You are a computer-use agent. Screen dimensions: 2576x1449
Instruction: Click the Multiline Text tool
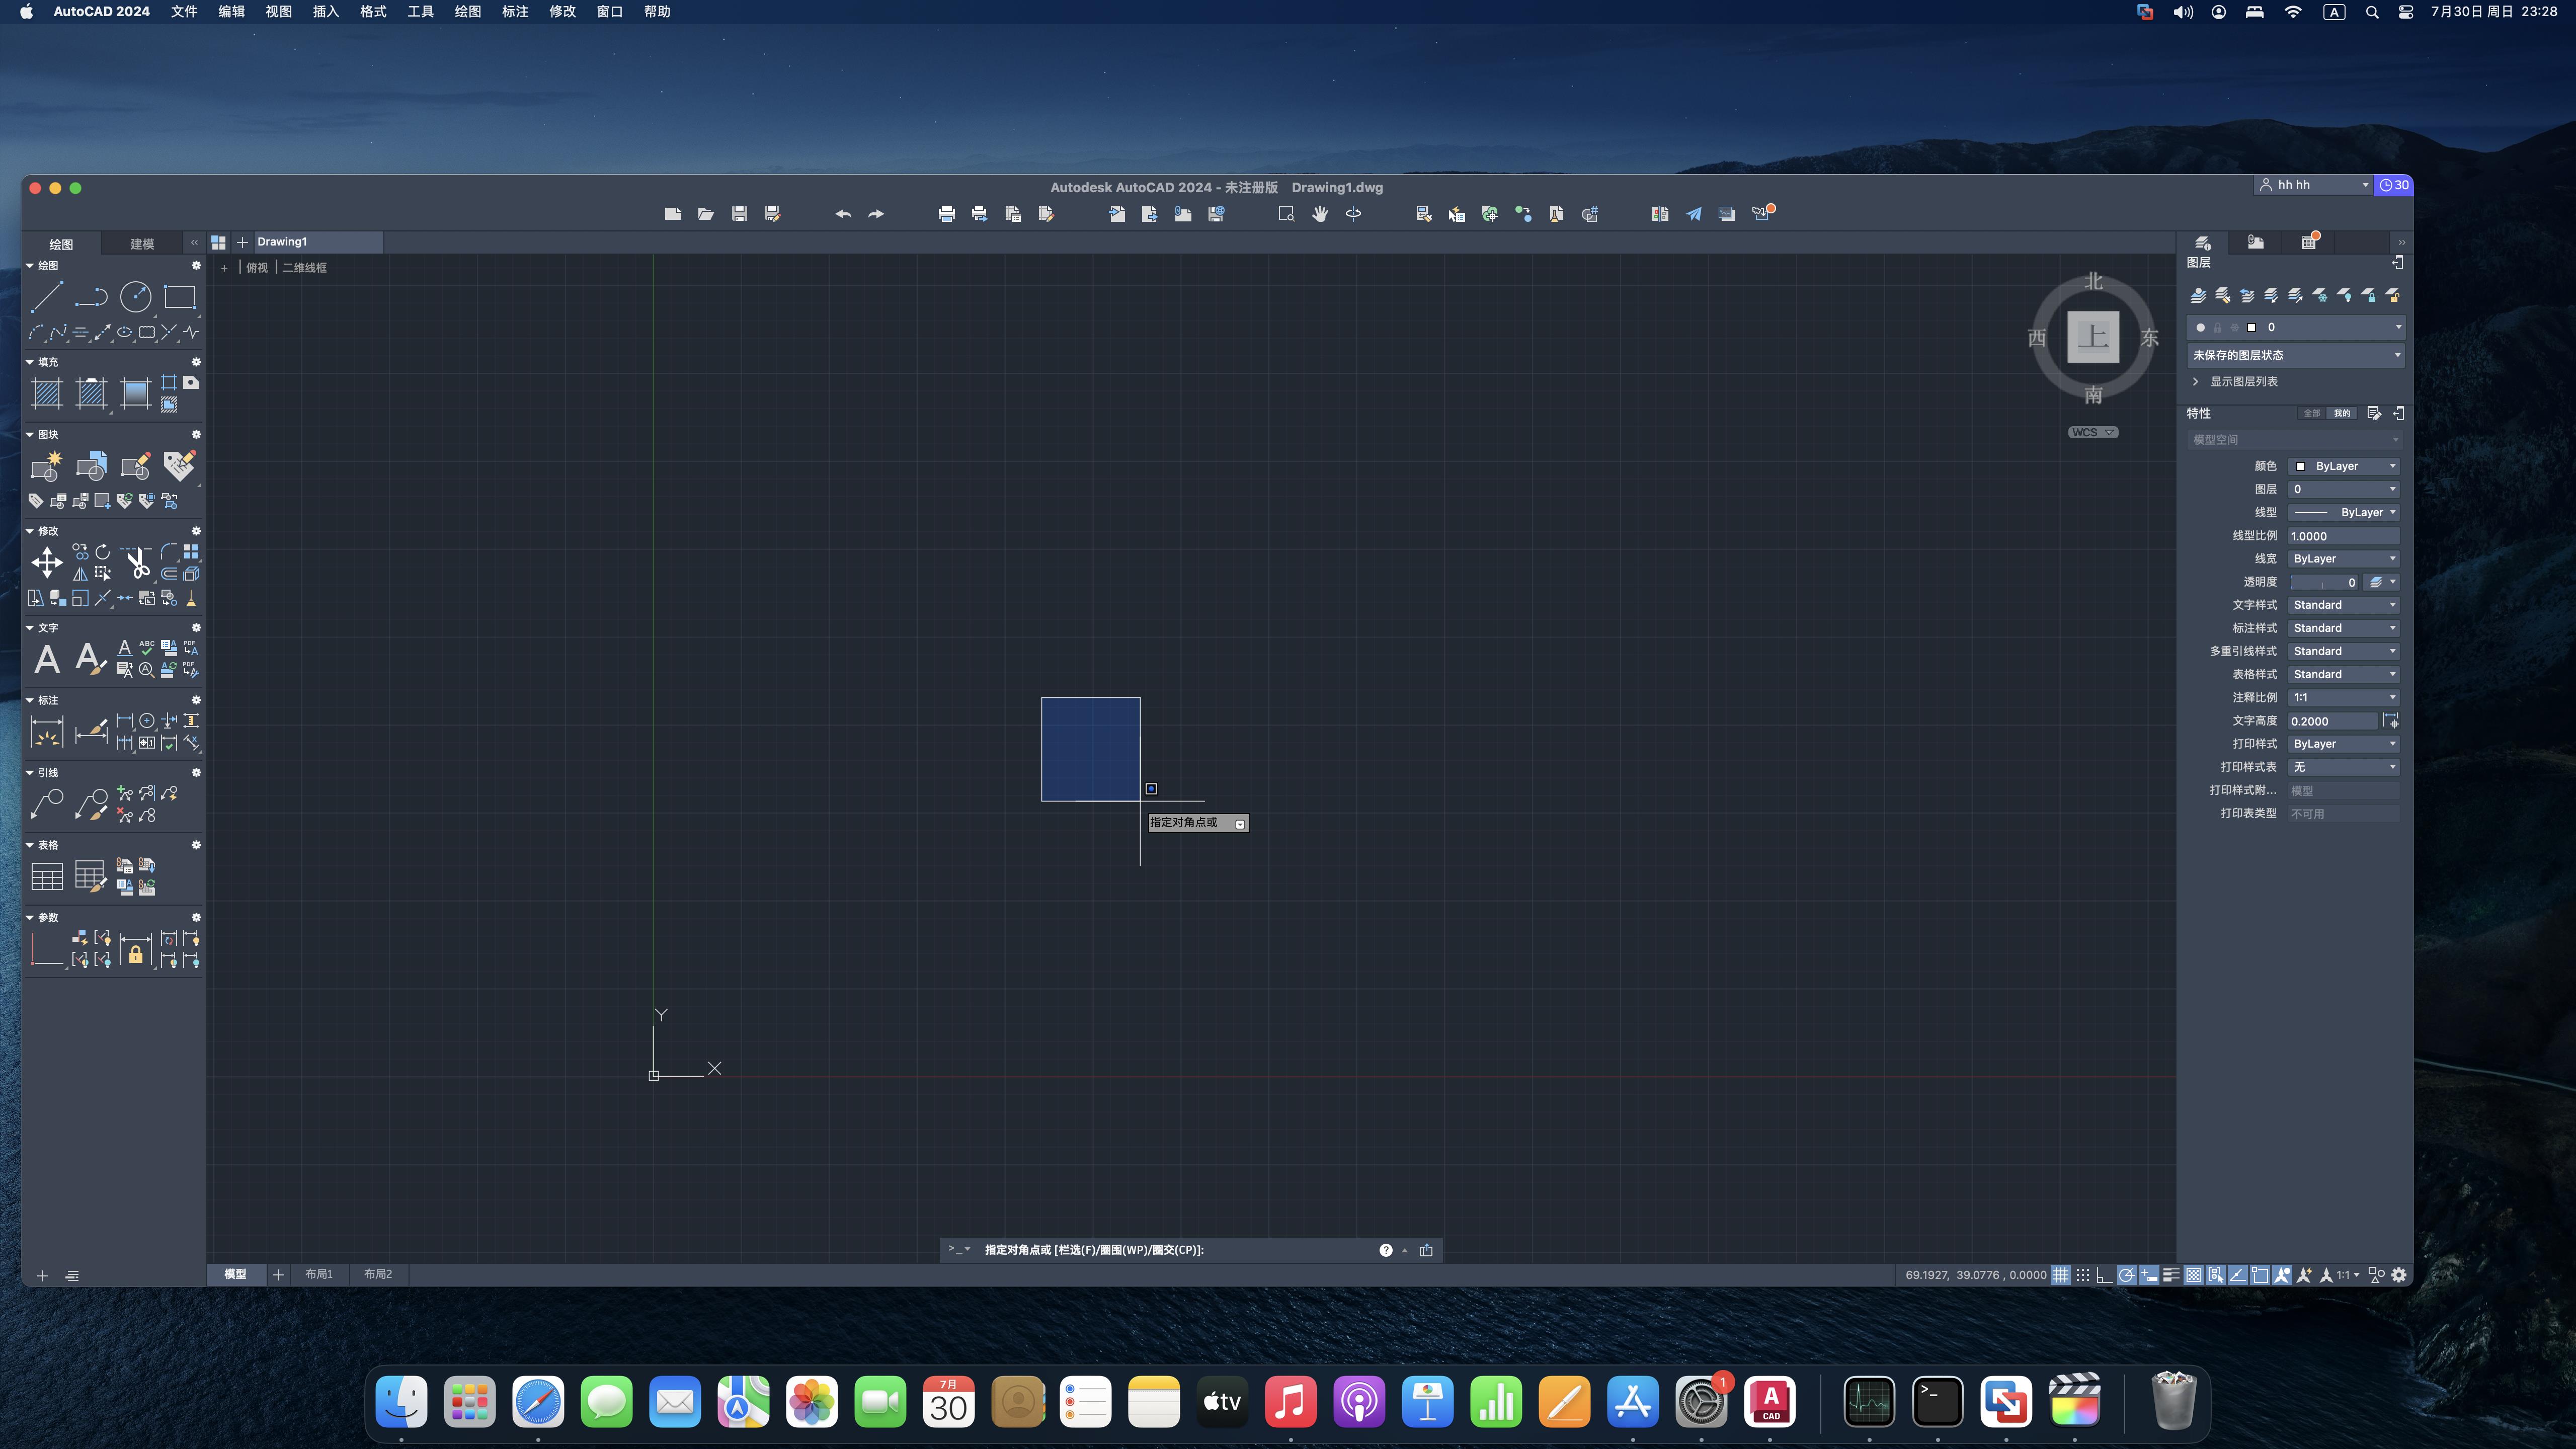click(47, 658)
